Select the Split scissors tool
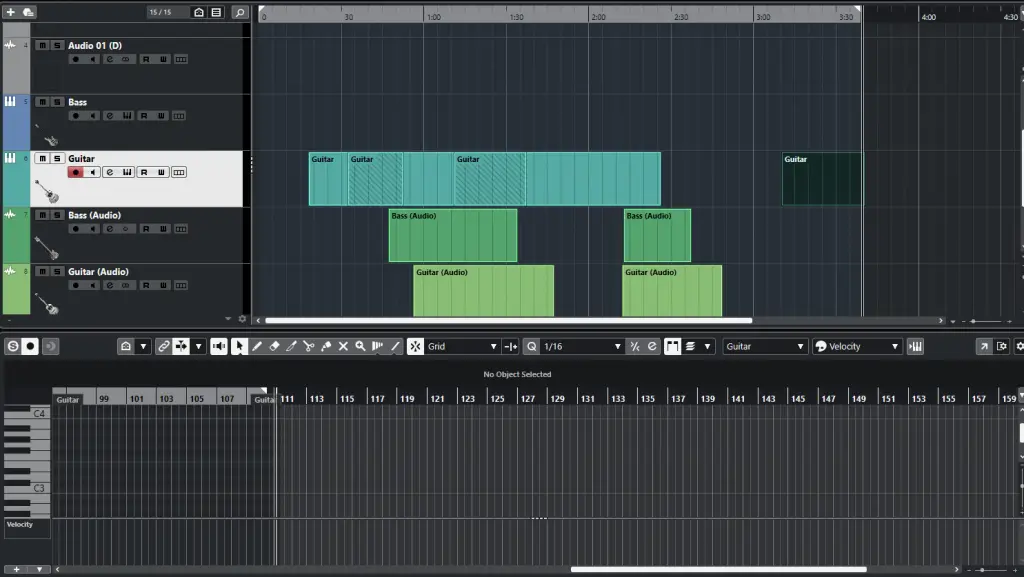The image size is (1024, 577). 309,346
